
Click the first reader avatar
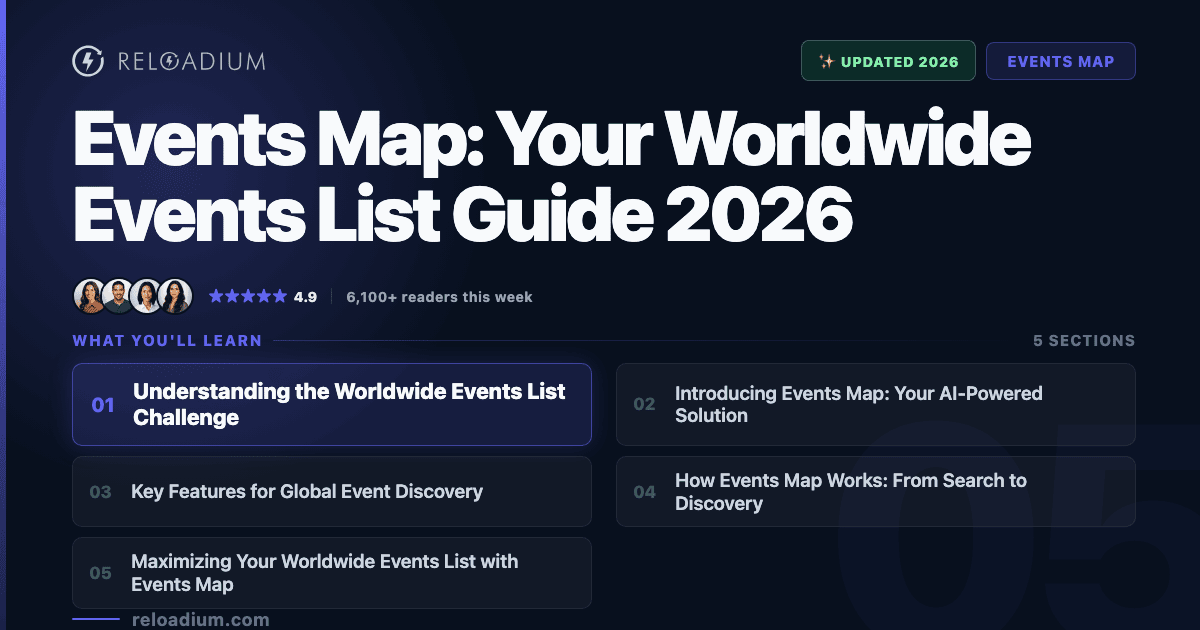pyautogui.click(x=89, y=296)
